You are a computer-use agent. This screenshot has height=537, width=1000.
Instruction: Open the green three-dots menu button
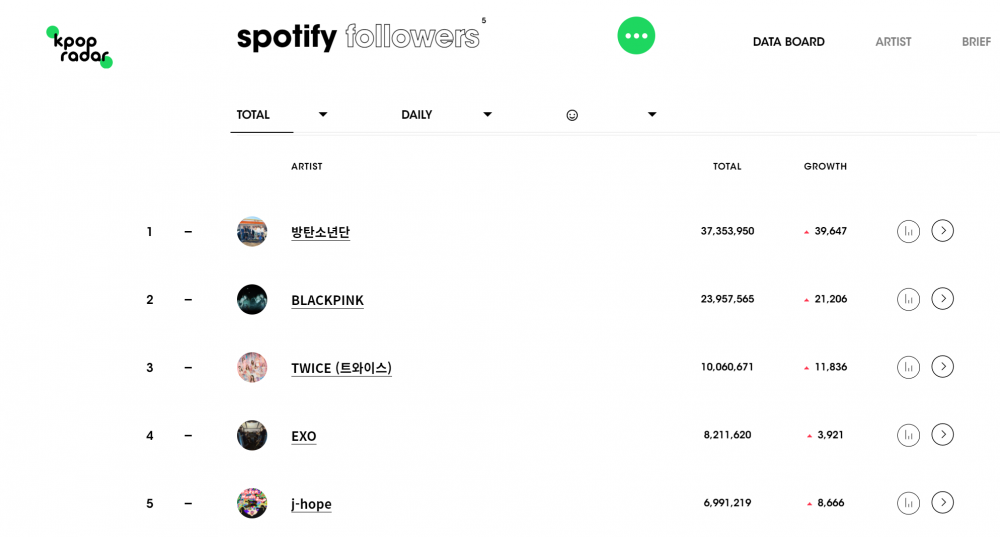(636, 36)
